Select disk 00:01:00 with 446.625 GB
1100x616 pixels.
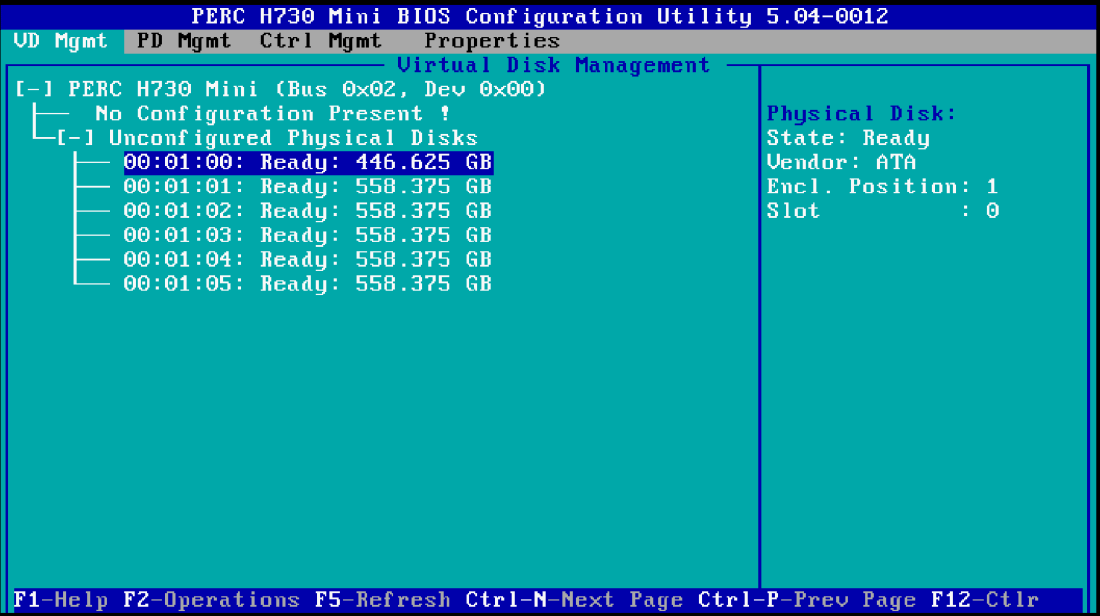307,163
